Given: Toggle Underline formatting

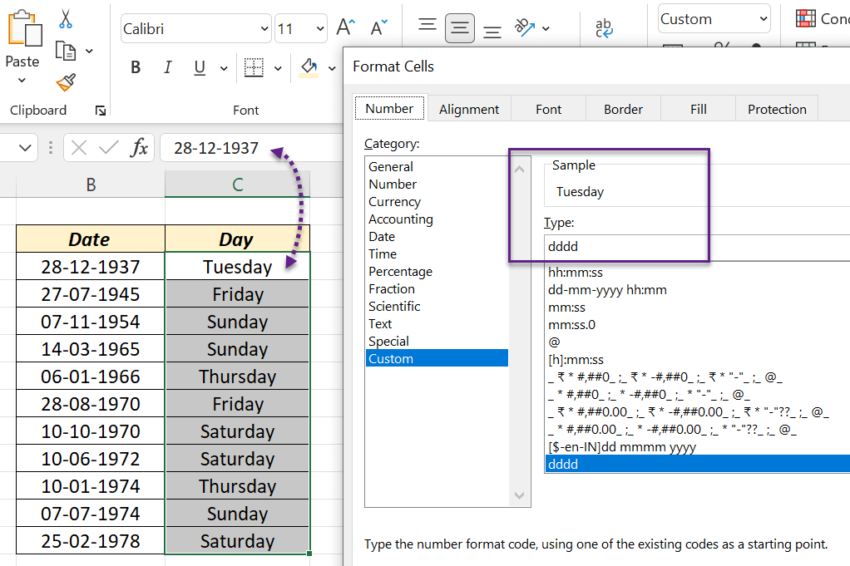Looking at the screenshot, I should 199,68.
